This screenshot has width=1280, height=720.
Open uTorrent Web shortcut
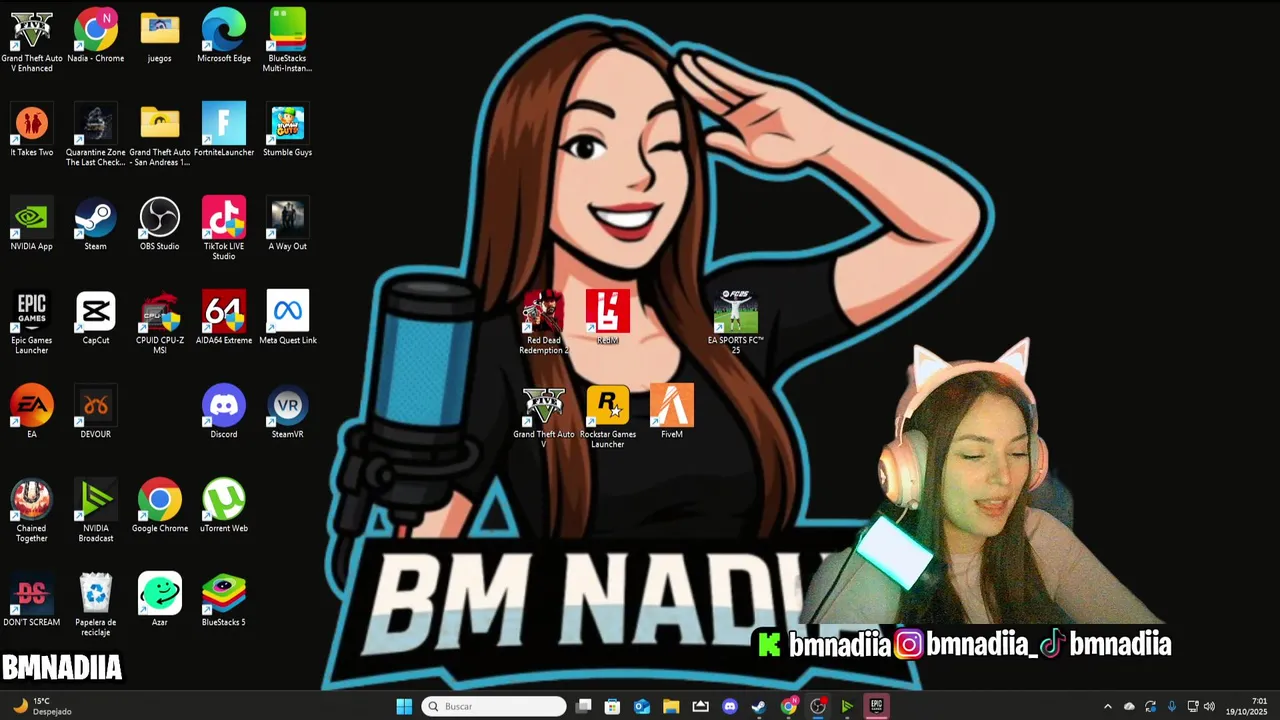[224, 506]
